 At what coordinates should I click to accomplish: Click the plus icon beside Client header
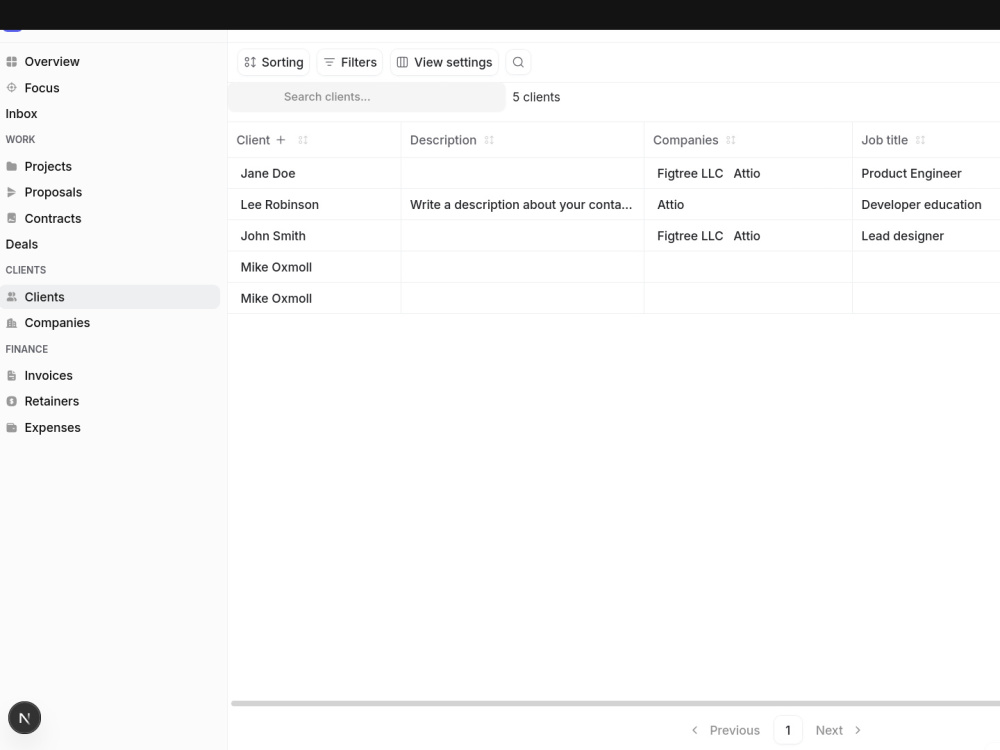coord(281,140)
